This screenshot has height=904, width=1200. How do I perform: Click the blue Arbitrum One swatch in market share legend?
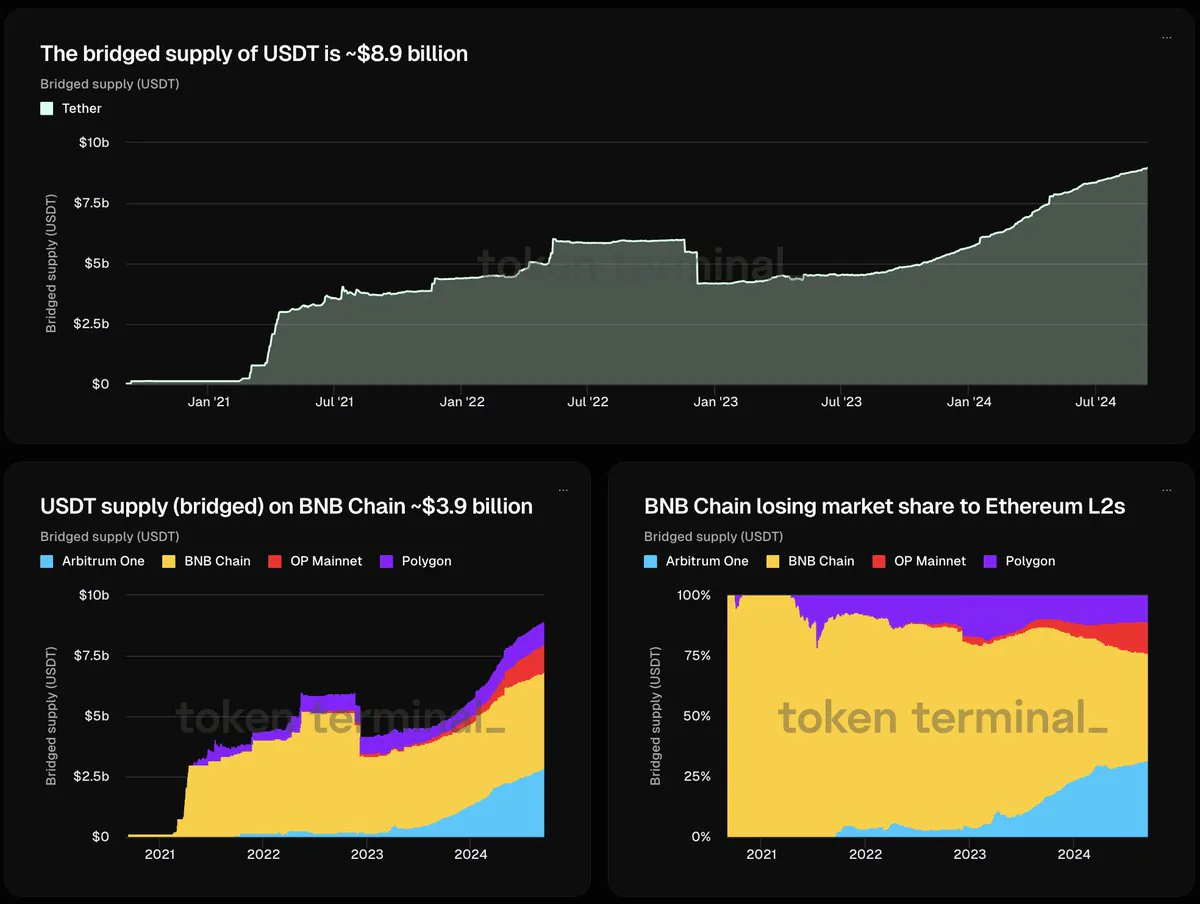651,561
